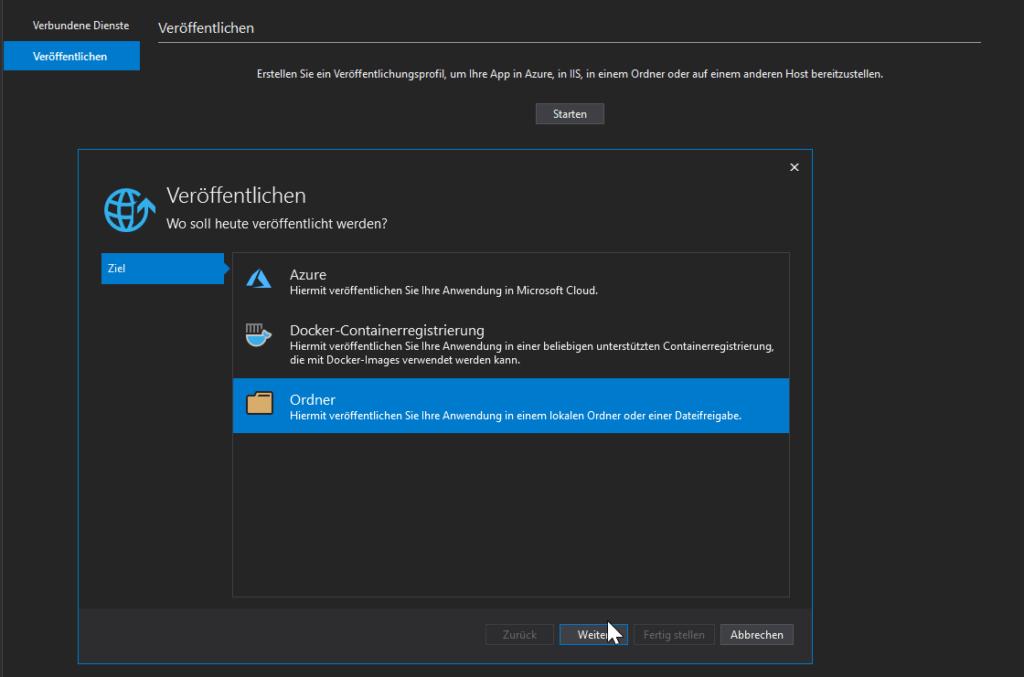This screenshot has width=1024, height=677.
Task: Close the Veröffentlichen dialog
Action: click(794, 167)
